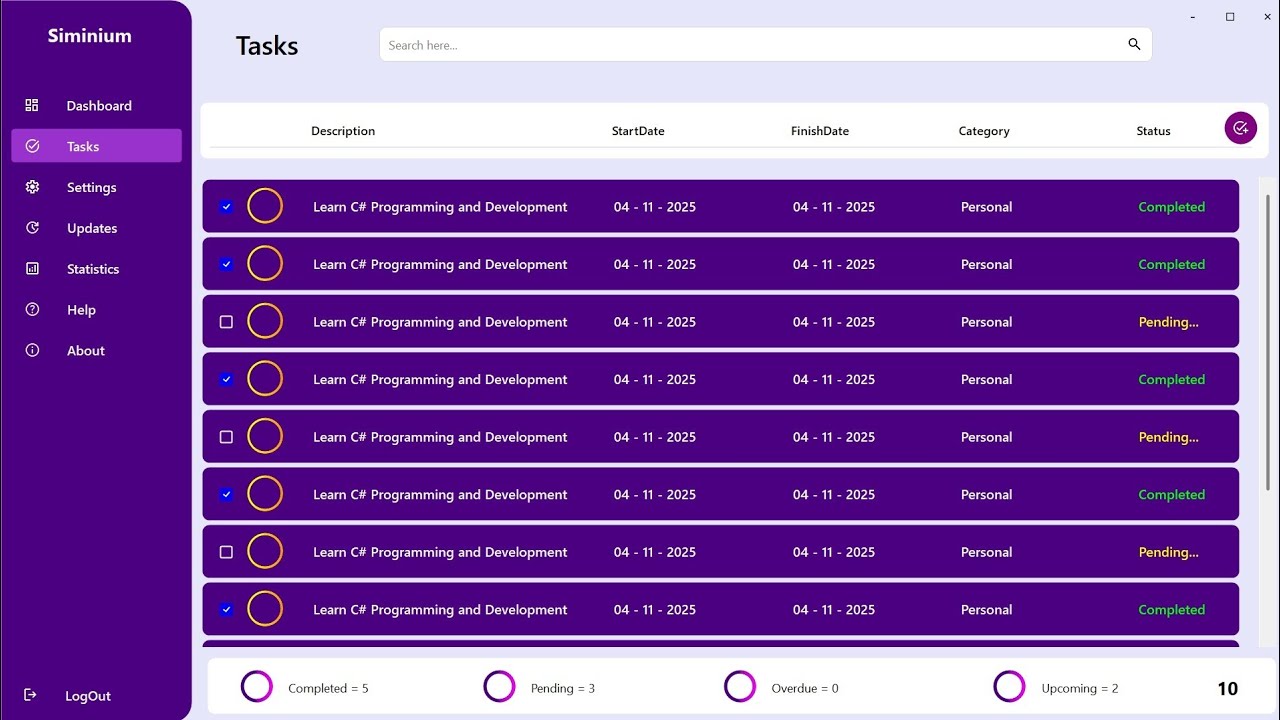Viewport: 1280px width, 720px height.
Task: Click the orange ring in the first task row
Action: point(265,206)
